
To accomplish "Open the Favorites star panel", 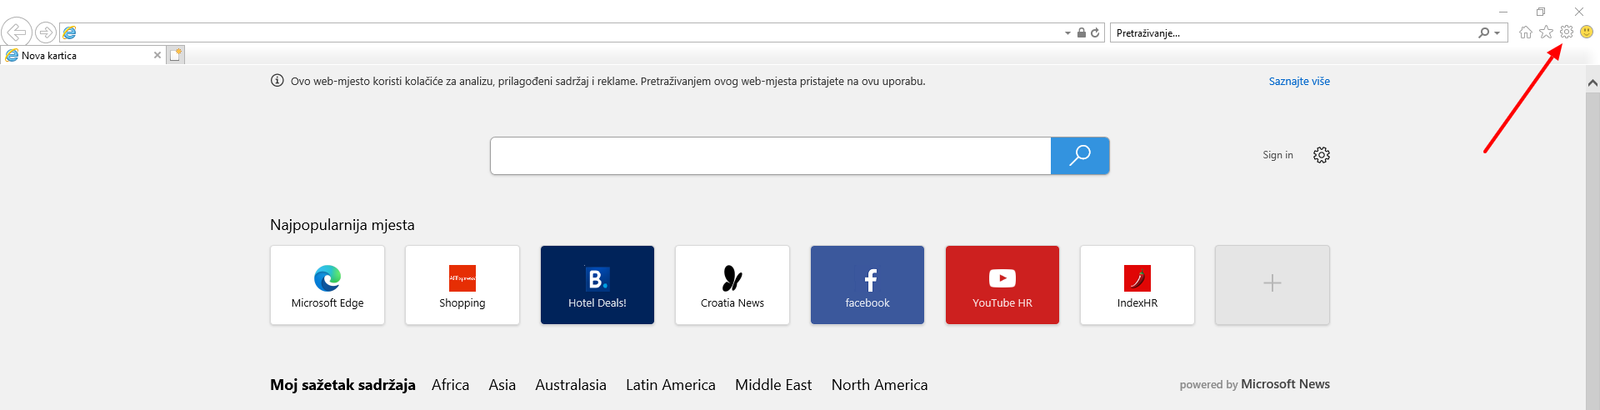I will point(1546,32).
